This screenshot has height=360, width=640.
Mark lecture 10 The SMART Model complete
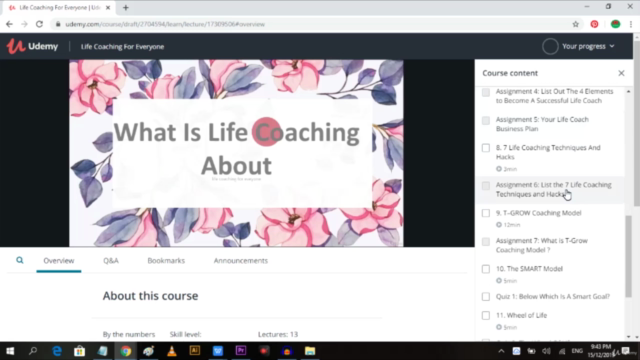tap(486, 269)
